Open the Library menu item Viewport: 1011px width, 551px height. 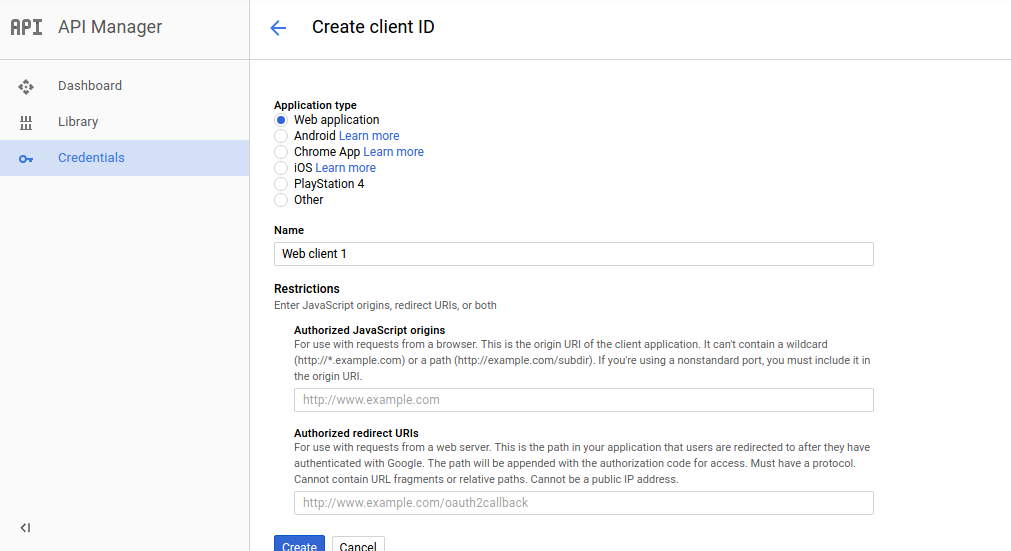(78, 122)
